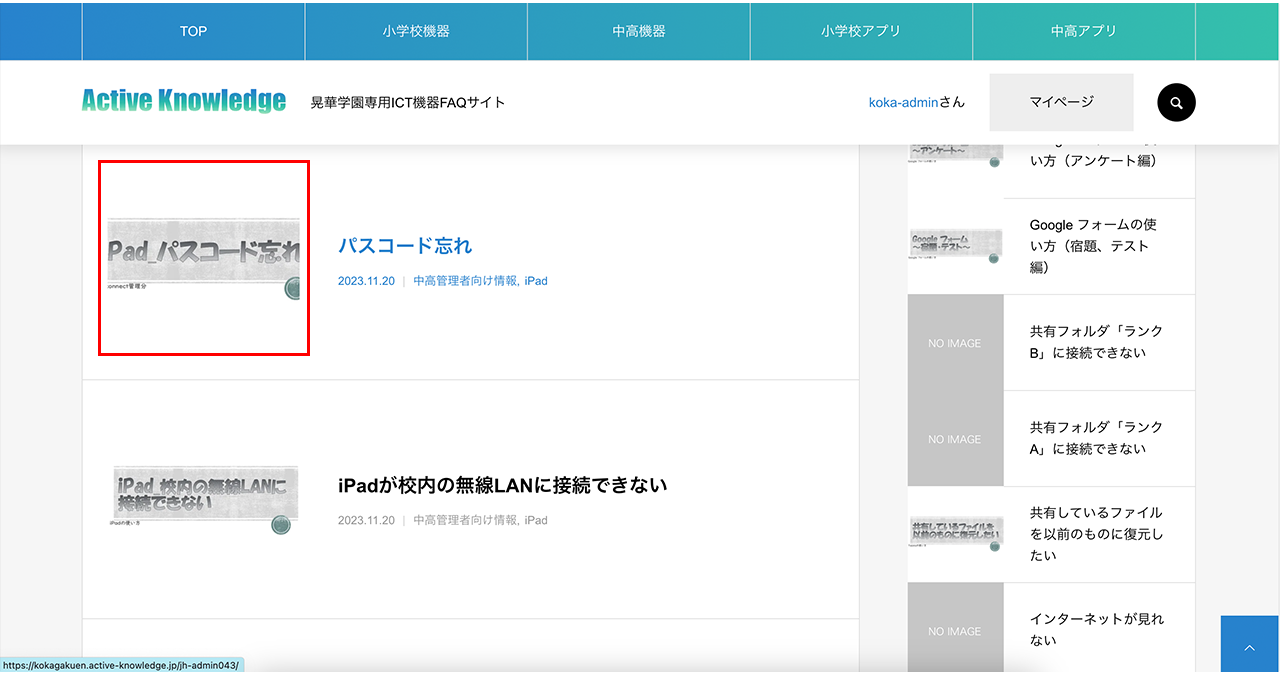Open sidebar Google フォームの使い方（宿題、テスト編）link
This screenshot has width=1280, height=675.
coord(1093,246)
